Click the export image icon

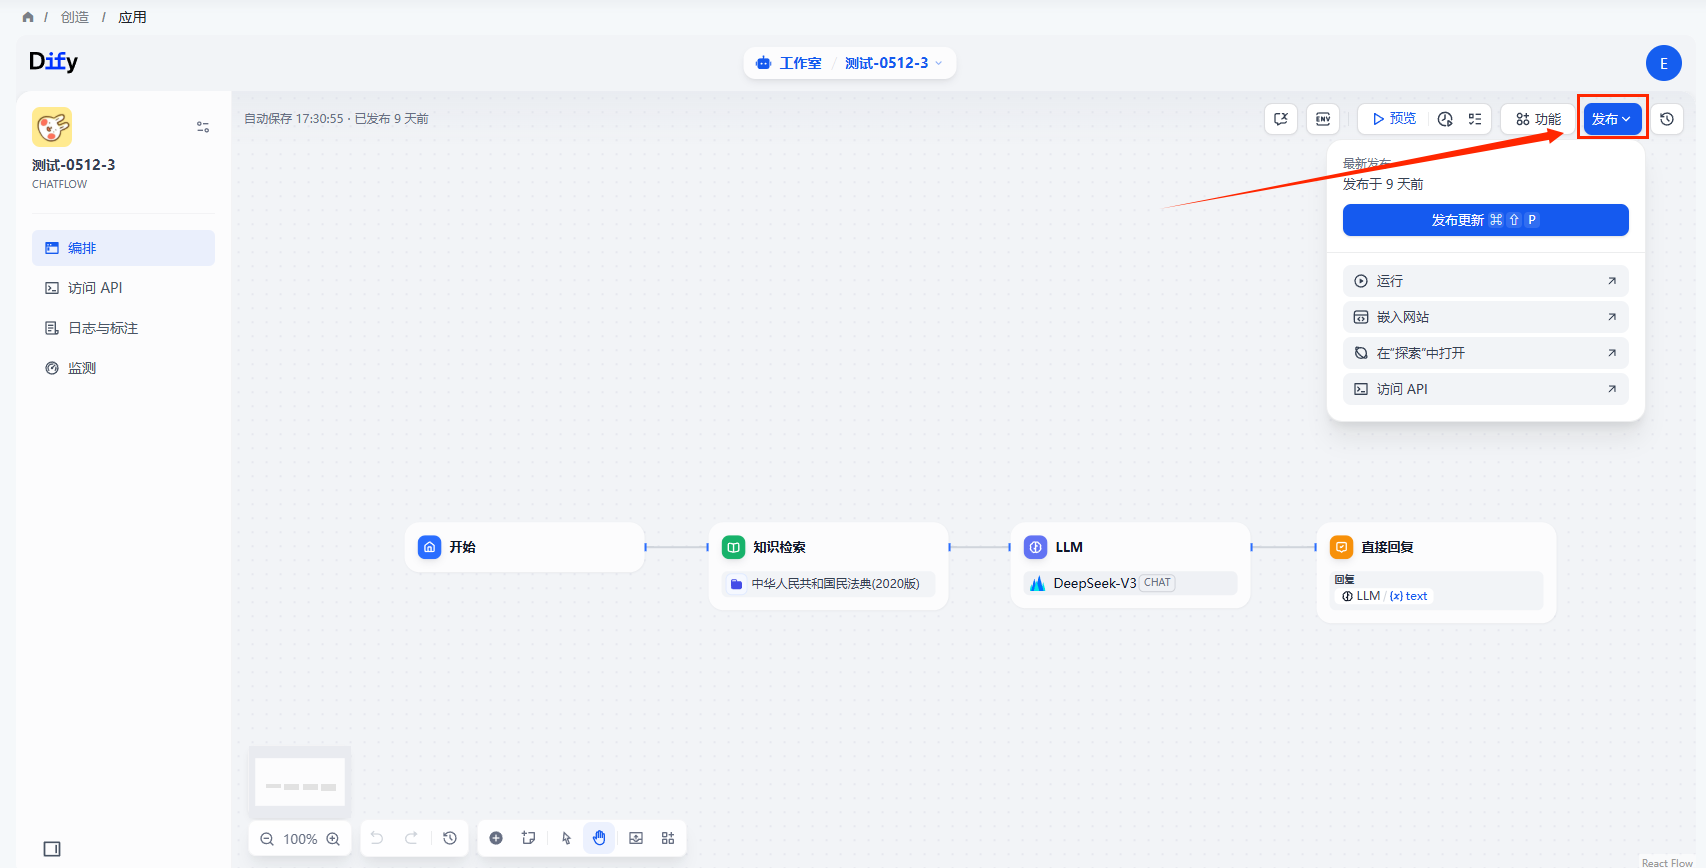pyautogui.click(x=636, y=838)
